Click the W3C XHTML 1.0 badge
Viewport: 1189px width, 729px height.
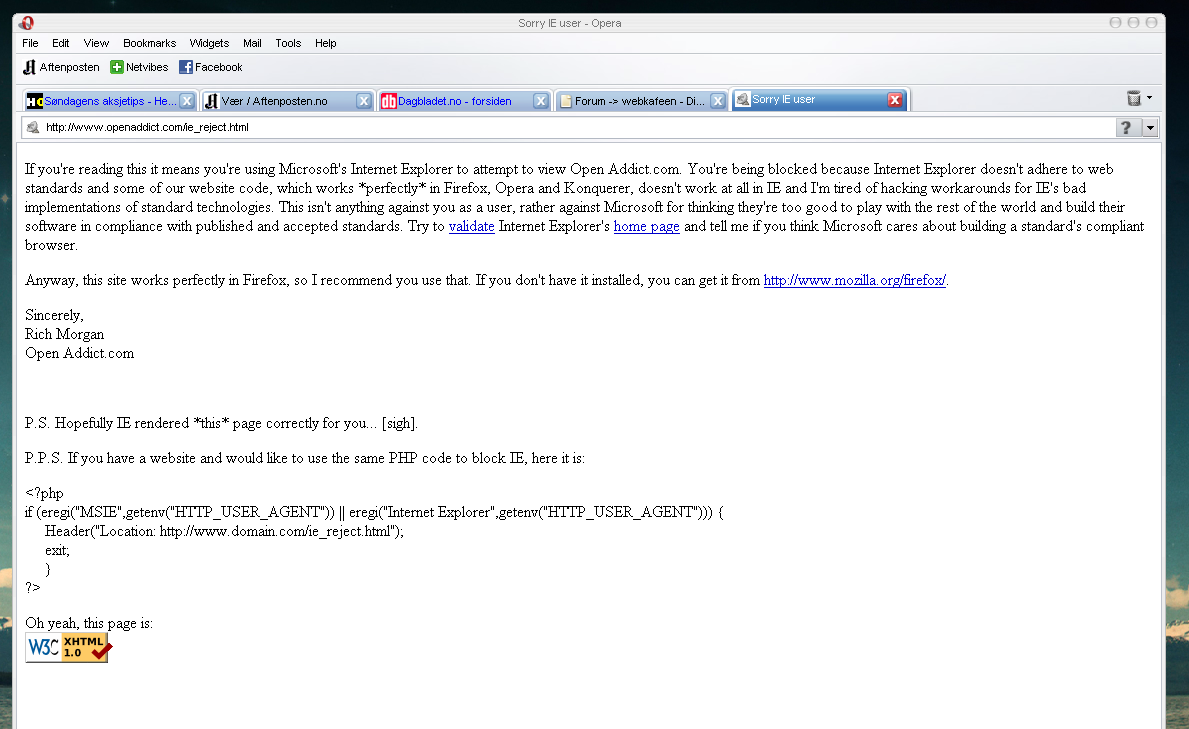[68, 648]
